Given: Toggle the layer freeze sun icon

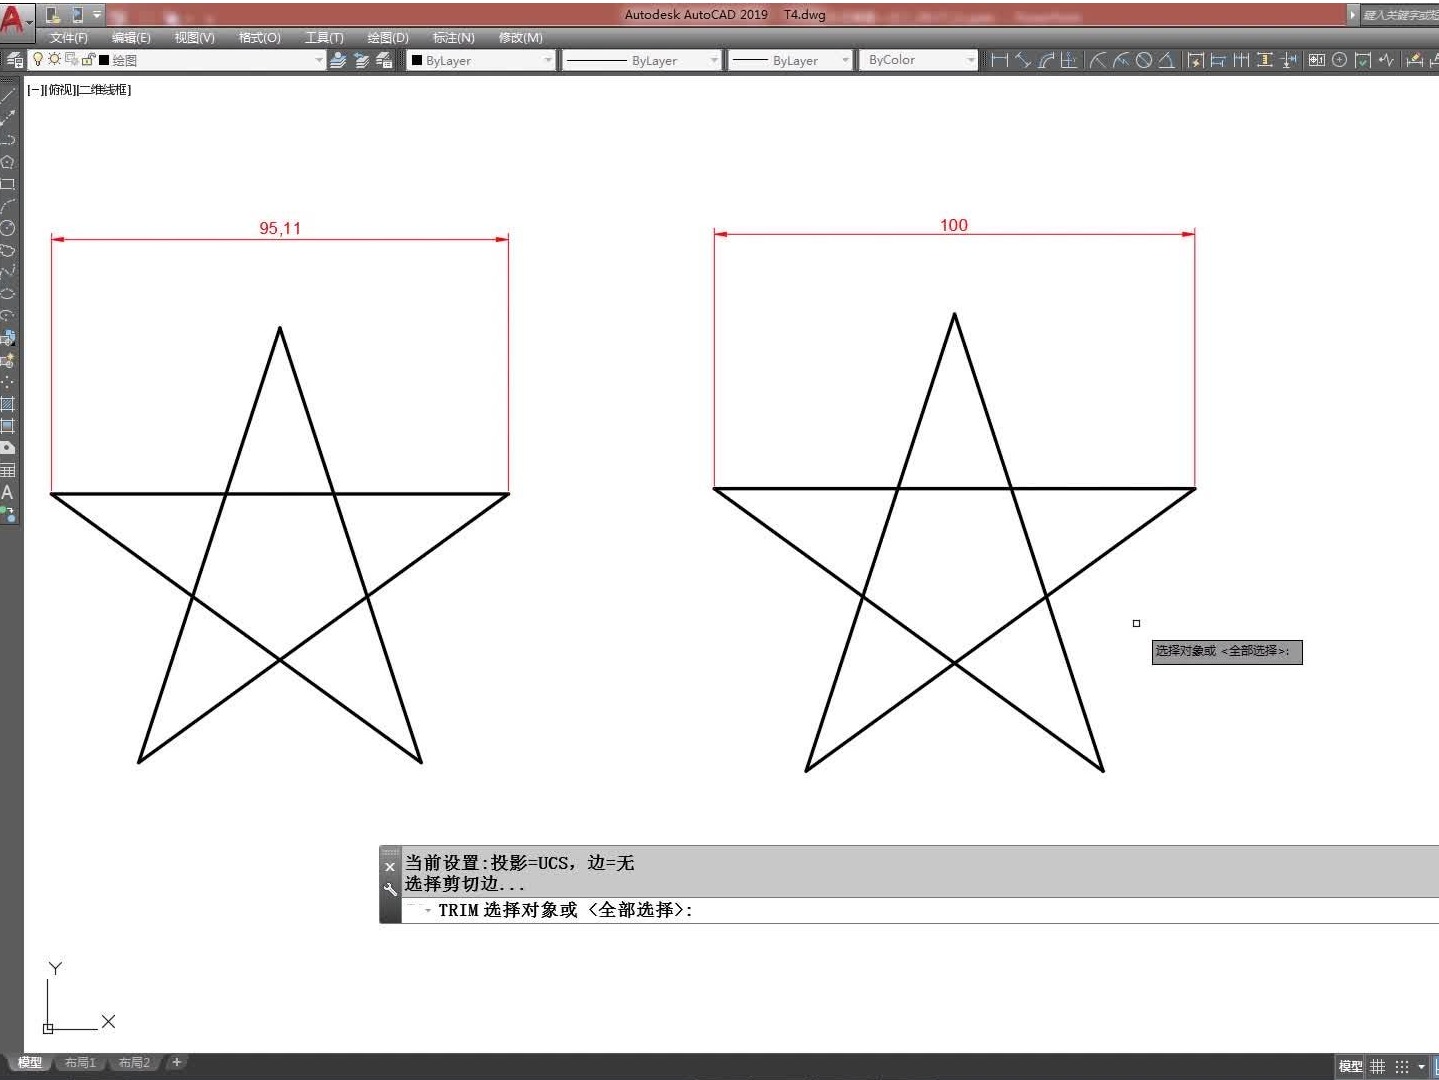Looking at the screenshot, I should click(x=54, y=60).
